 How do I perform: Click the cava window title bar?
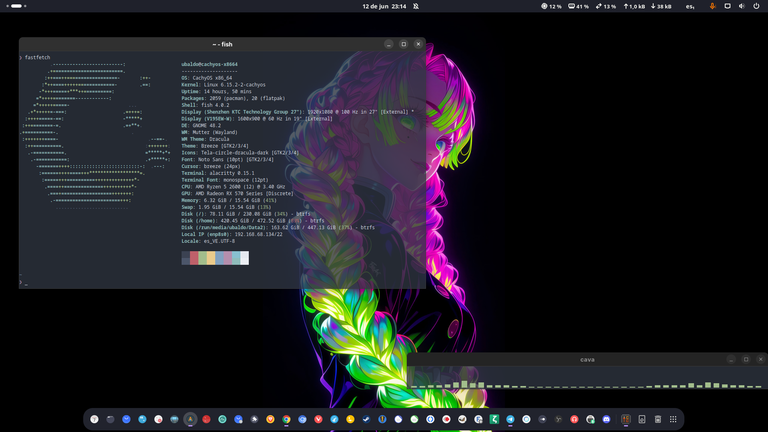point(587,360)
